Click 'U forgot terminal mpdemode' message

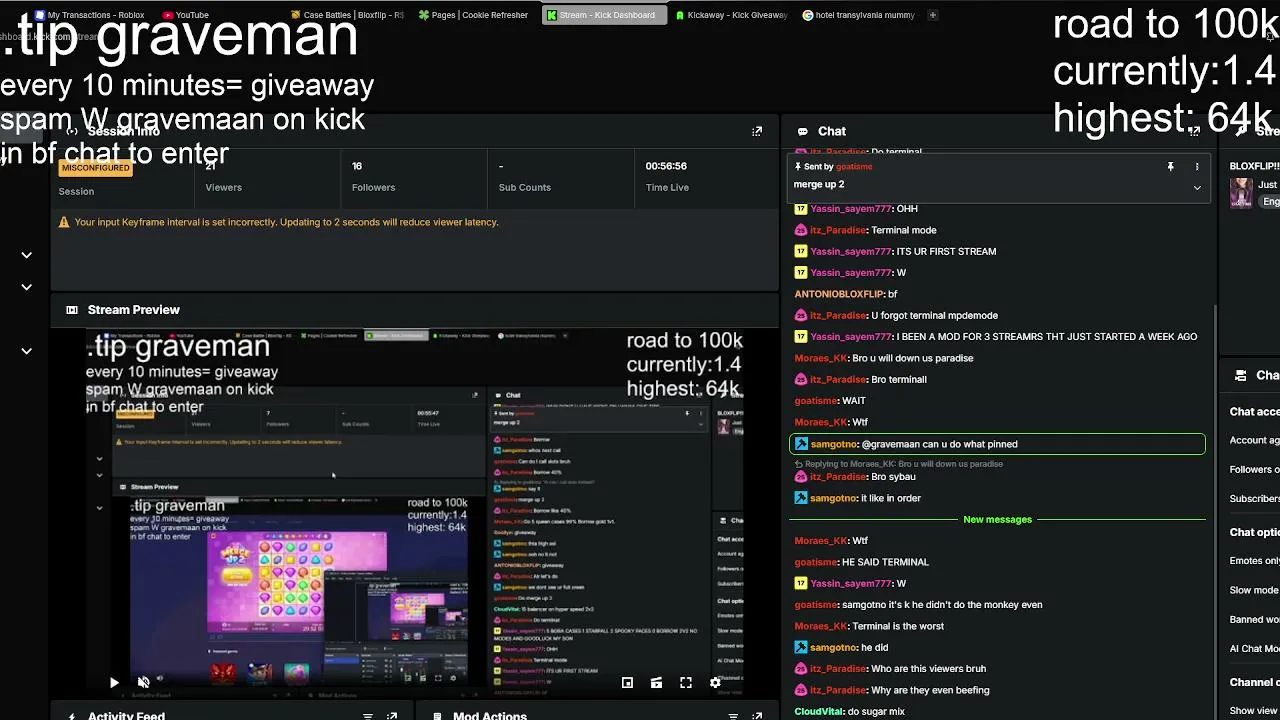tap(935, 316)
